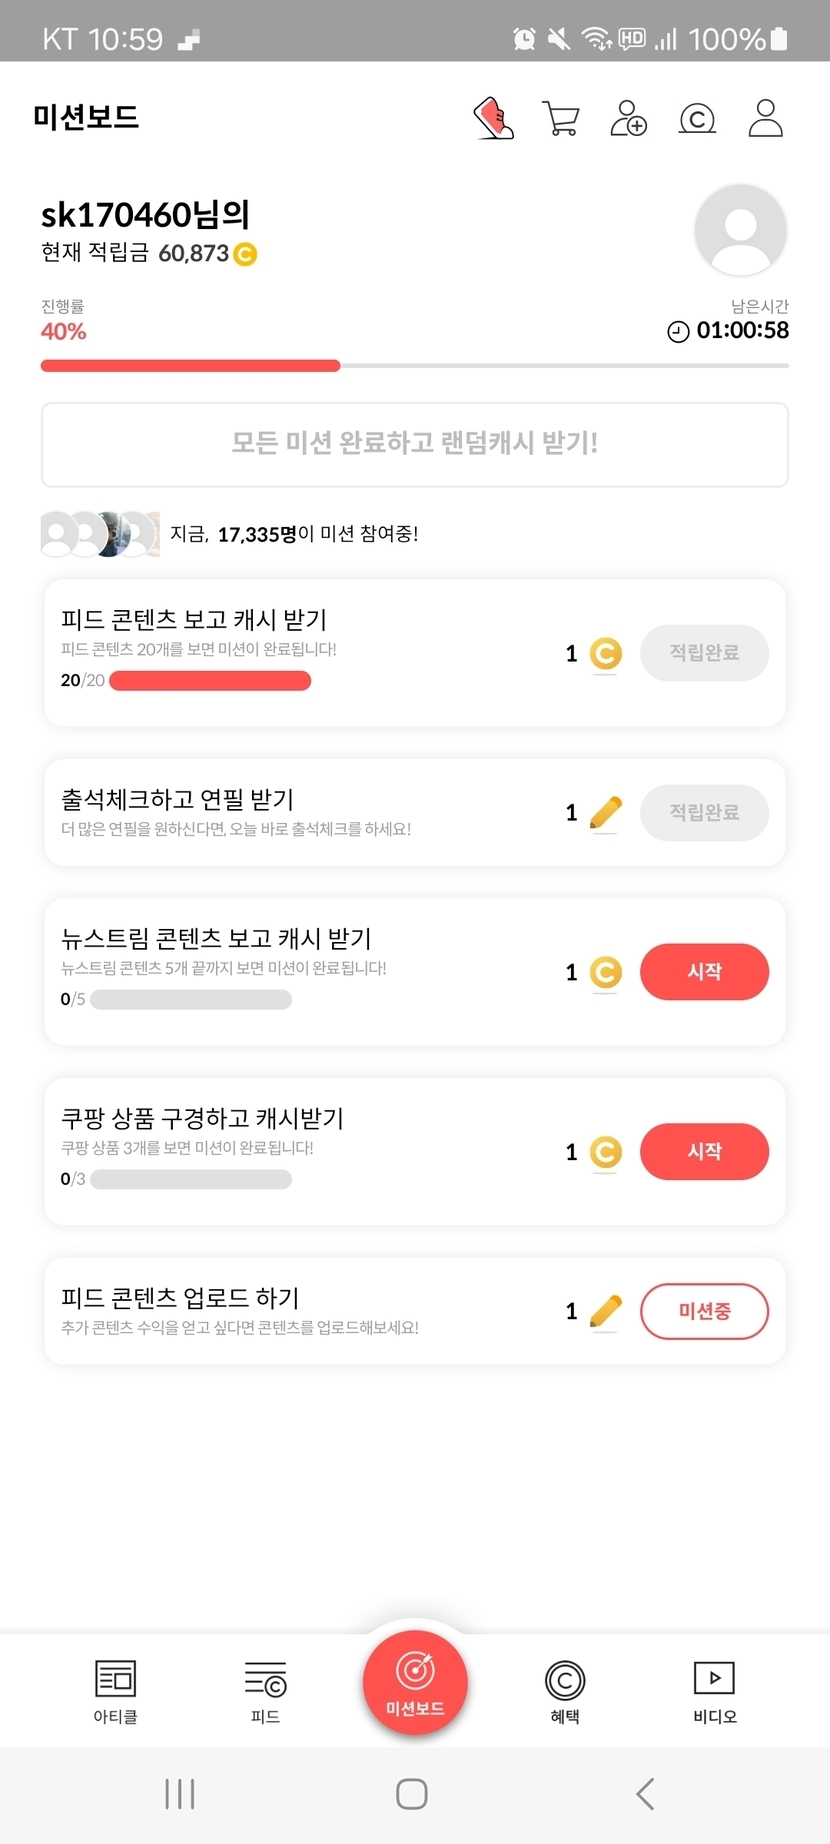
Task: Tap the participant avatars thumbnail group
Action: tap(100, 534)
